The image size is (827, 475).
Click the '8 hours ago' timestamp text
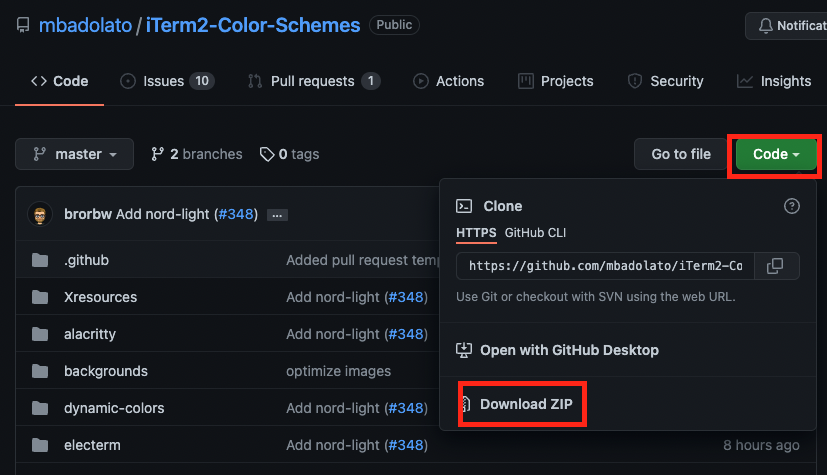tap(761, 445)
